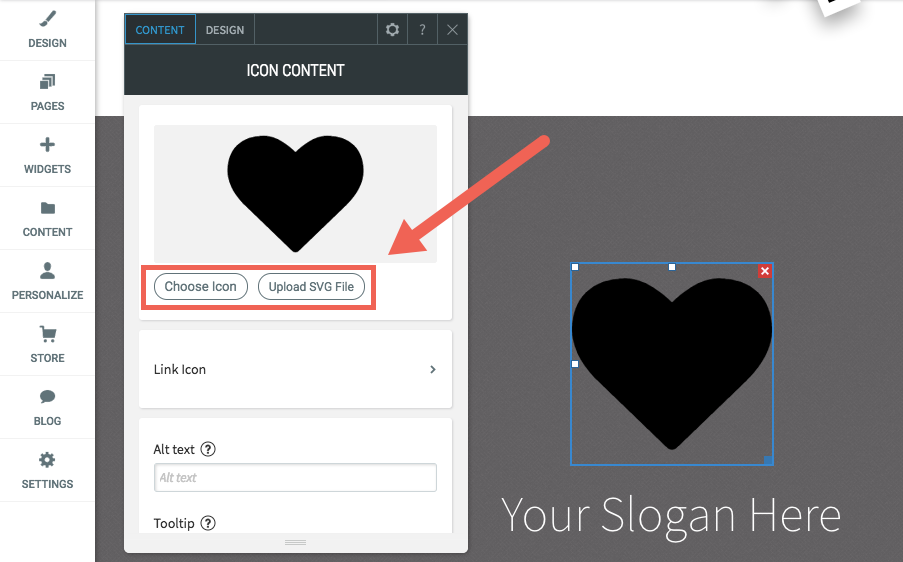The image size is (903, 562).
Task: Click the top-center handle of heart widget
Action: tap(671, 267)
